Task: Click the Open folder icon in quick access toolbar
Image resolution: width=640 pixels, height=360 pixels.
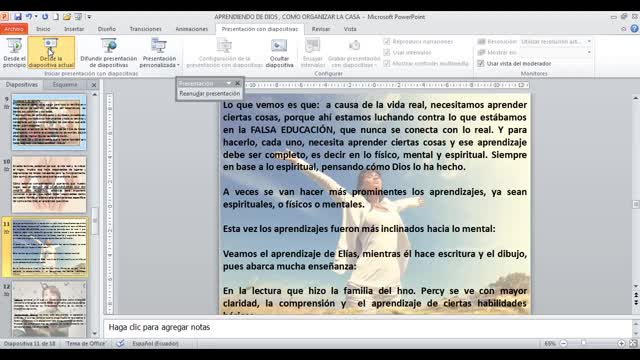Action: 67,17
